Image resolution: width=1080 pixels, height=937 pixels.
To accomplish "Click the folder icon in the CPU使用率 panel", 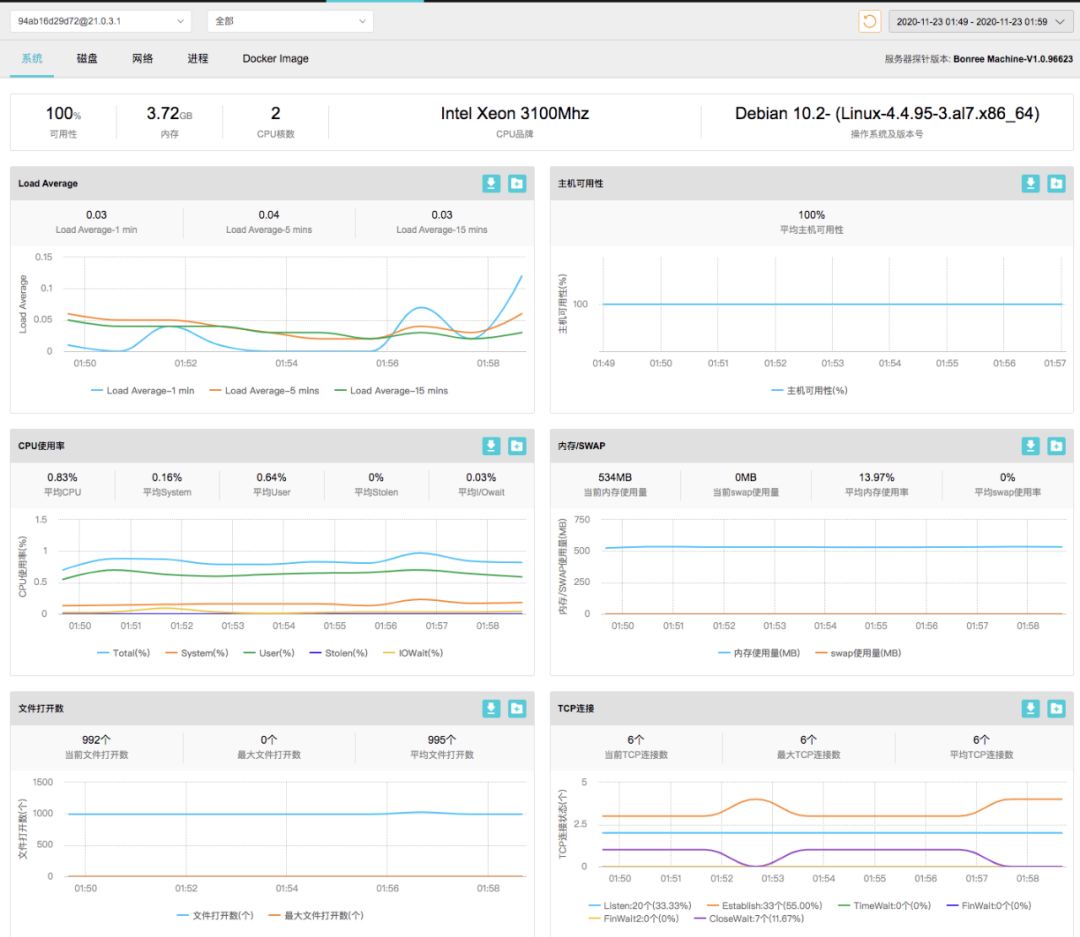I will [x=517, y=446].
